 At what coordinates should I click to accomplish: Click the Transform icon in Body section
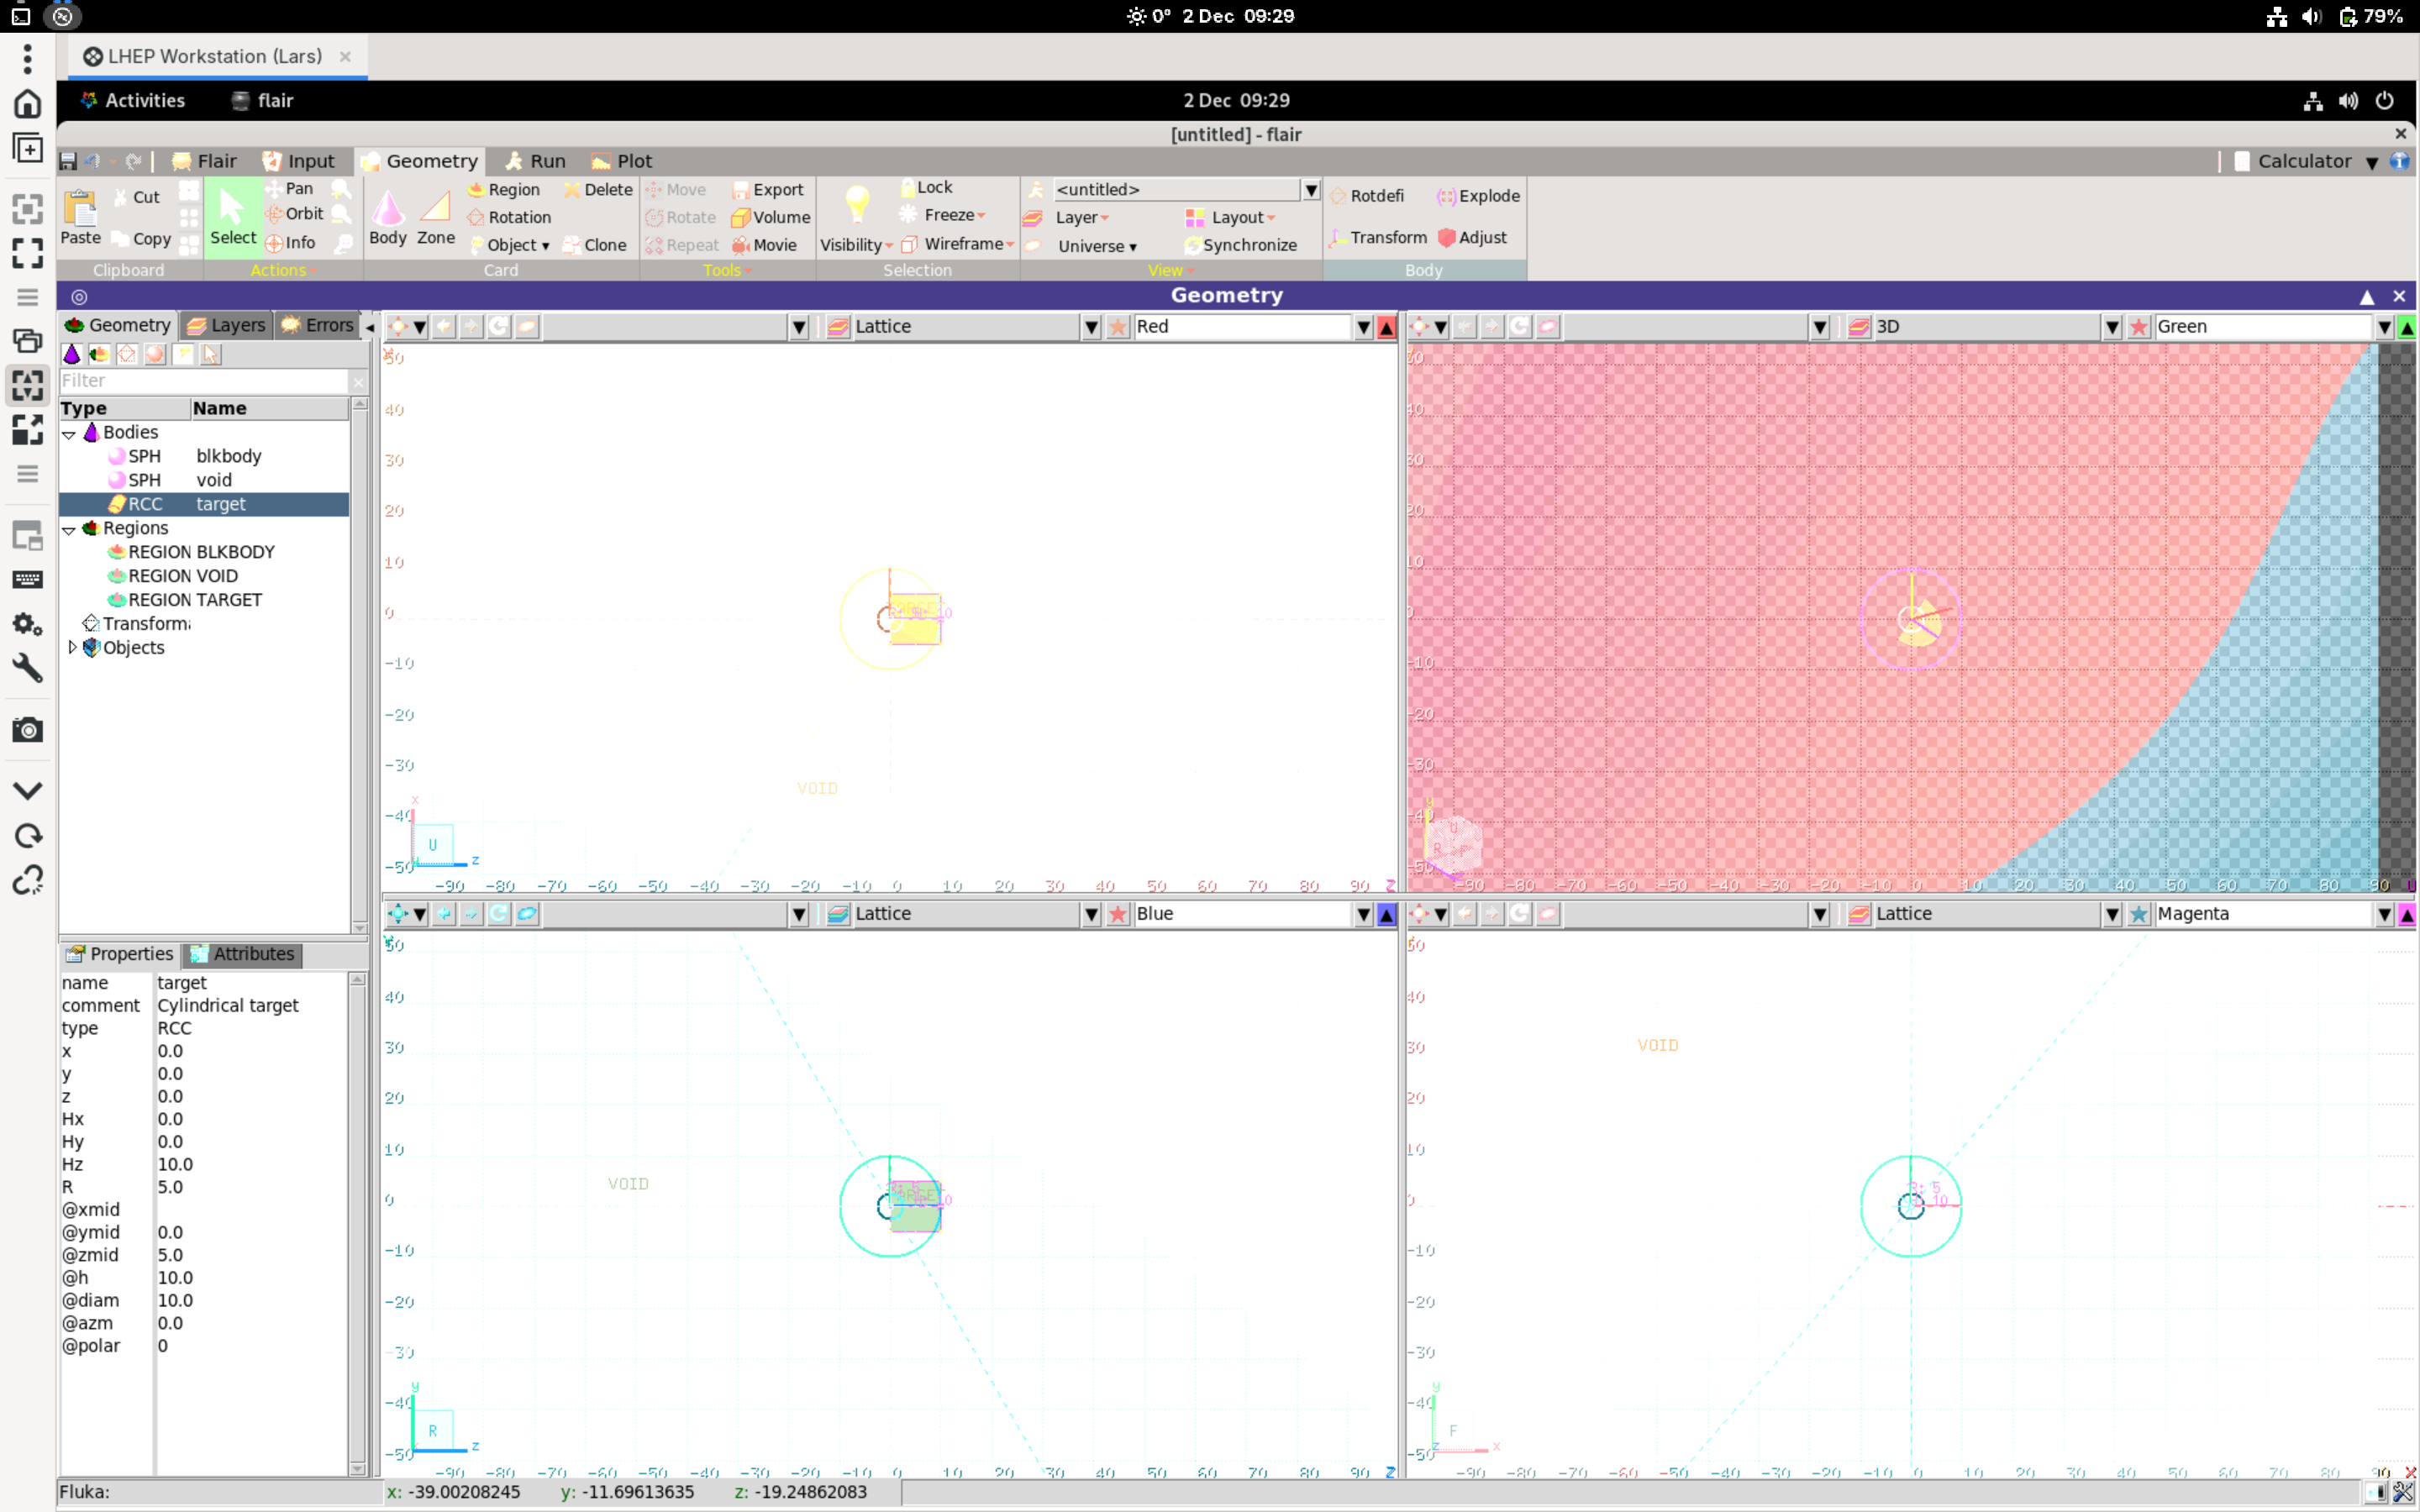1378,237
